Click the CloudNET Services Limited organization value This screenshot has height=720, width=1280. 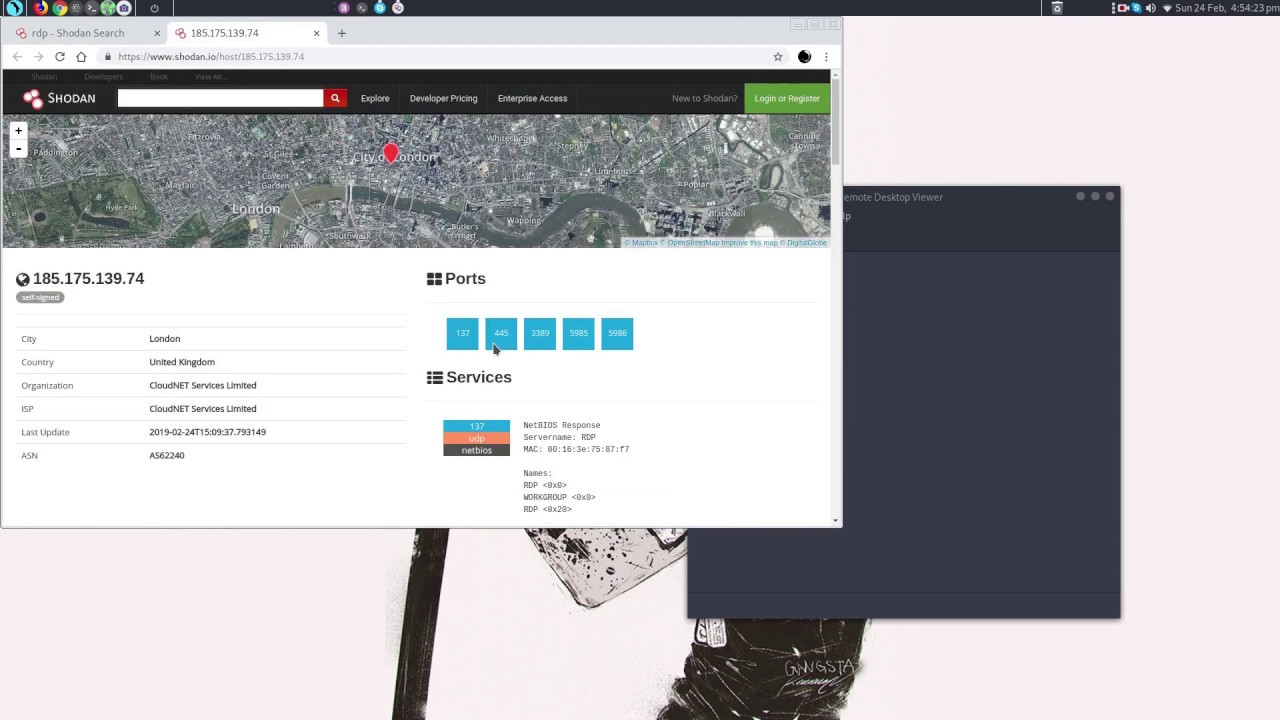203,385
